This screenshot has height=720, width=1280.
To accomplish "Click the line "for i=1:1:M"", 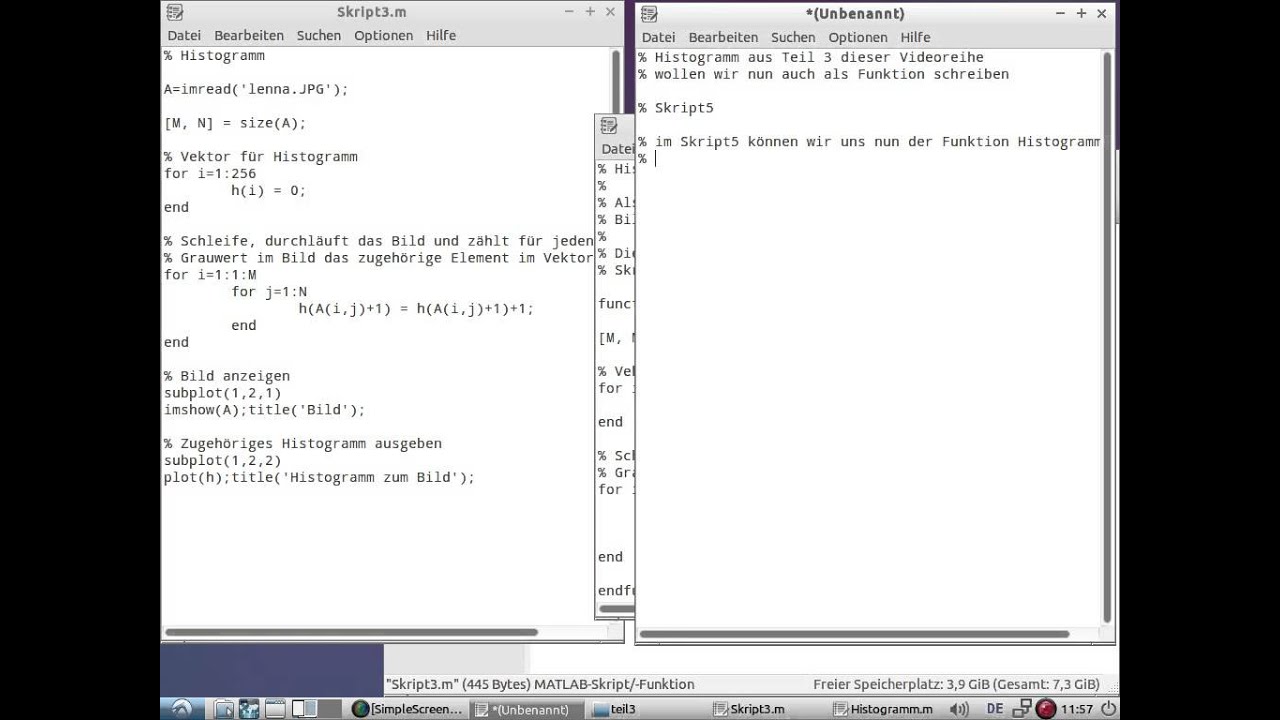I will tap(210, 275).
